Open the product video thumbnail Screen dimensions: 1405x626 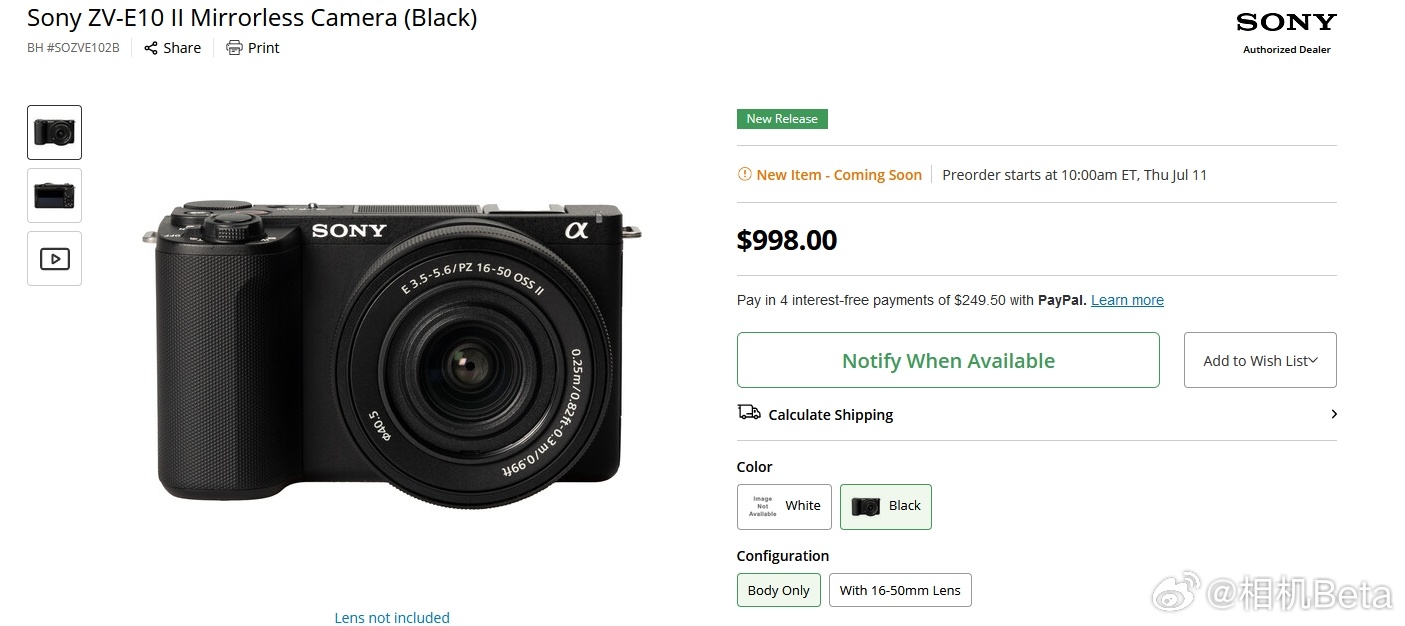(x=54, y=259)
